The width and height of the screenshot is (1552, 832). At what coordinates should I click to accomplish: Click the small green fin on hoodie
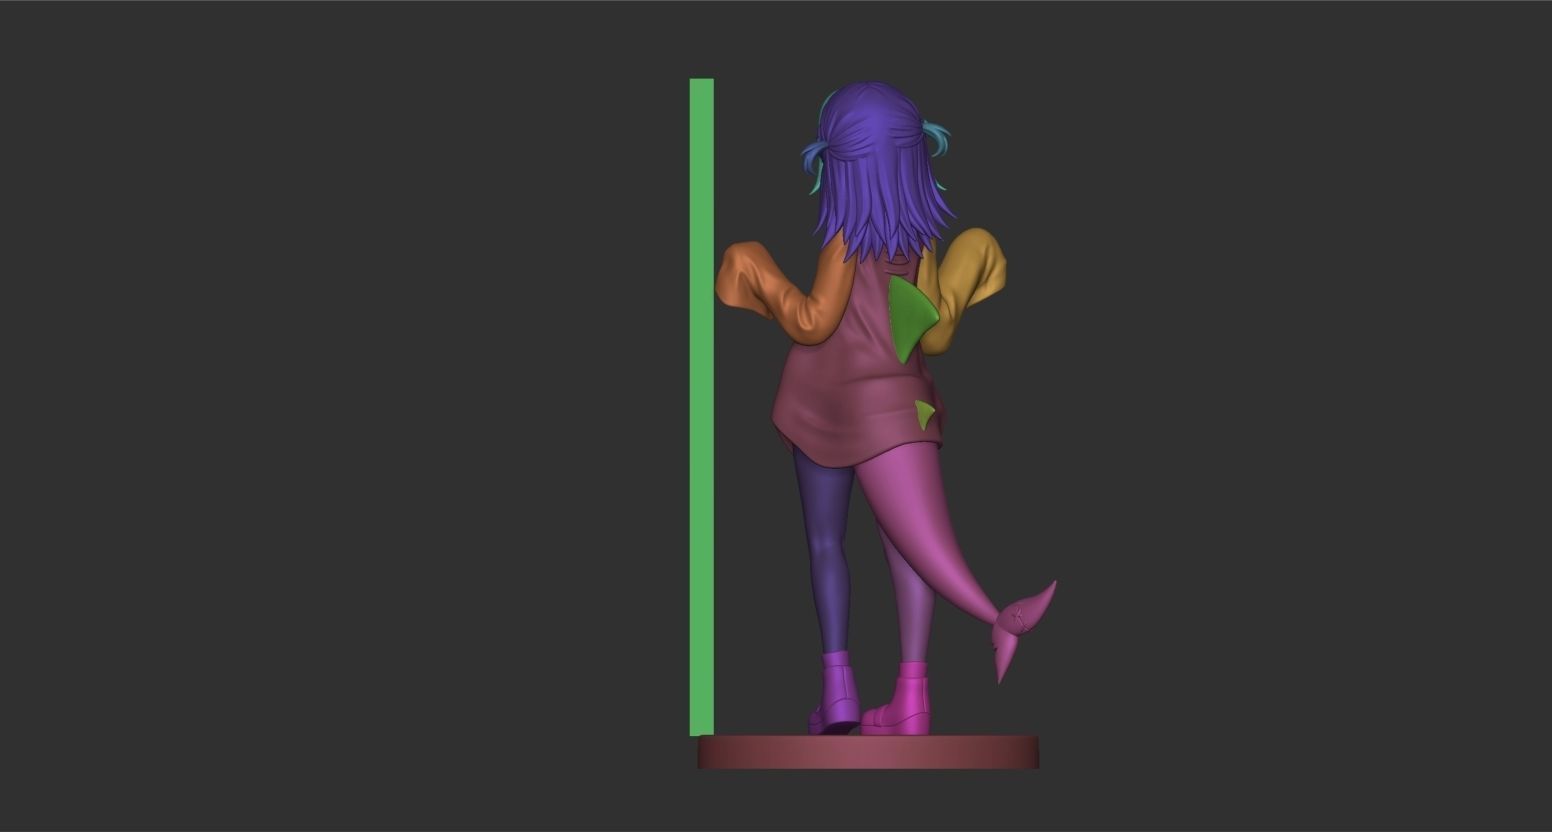[925, 413]
